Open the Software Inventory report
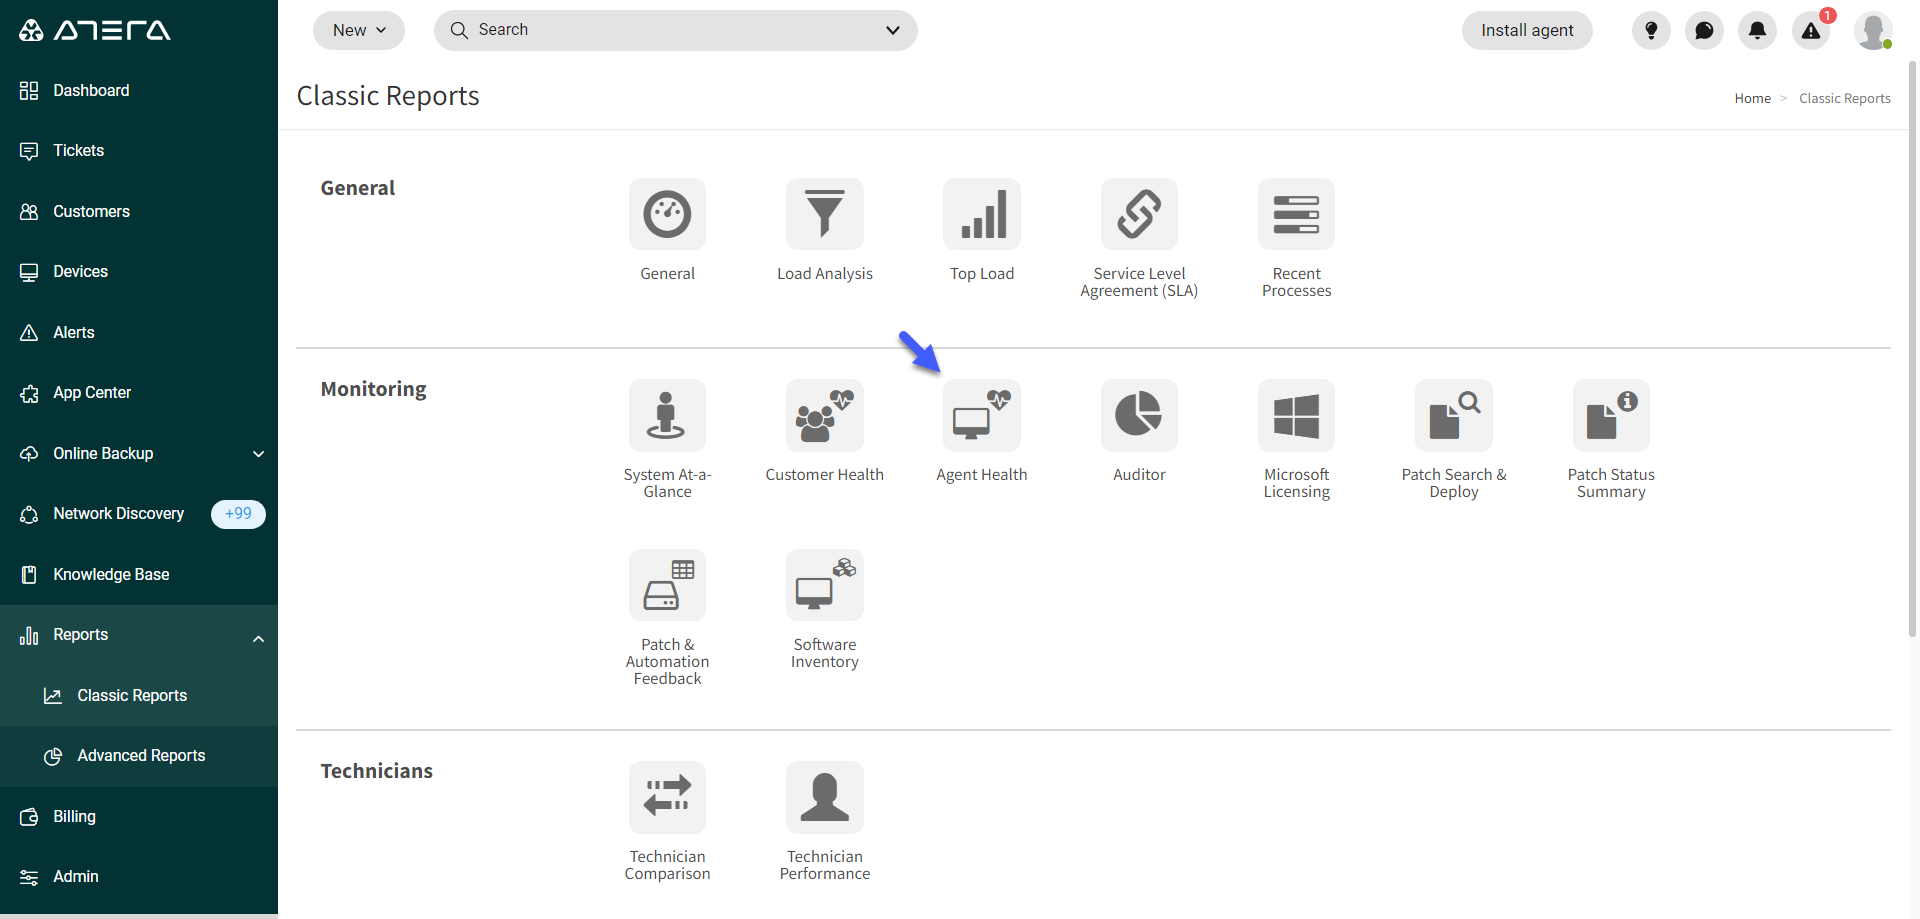Image resolution: width=1920 pixels, height=919 pixels. coord(824,585)
